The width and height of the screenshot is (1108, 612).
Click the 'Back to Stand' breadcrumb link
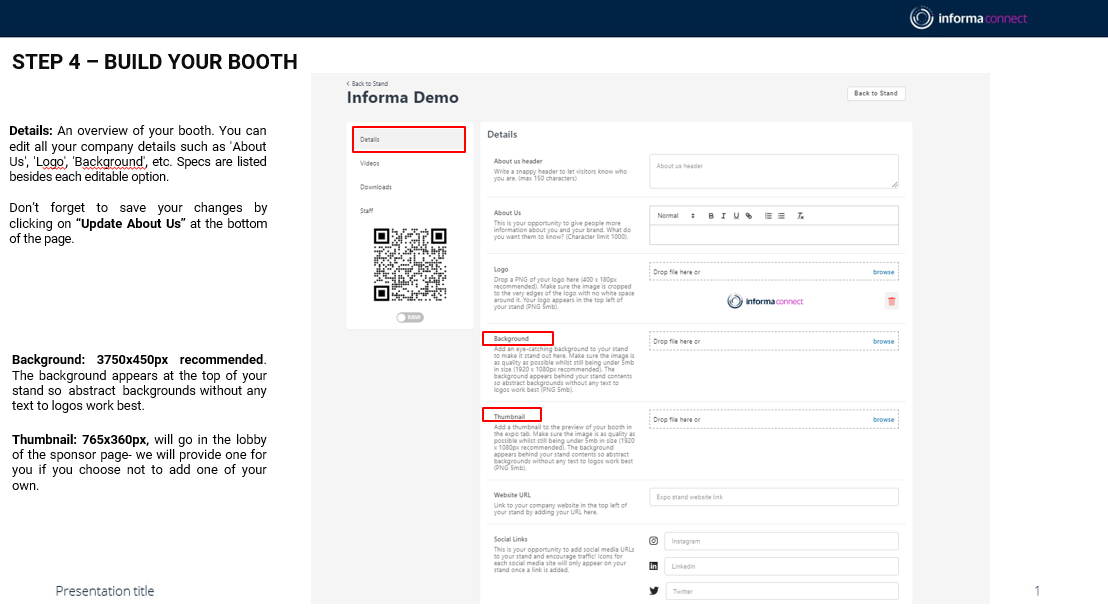click(367, 84)
